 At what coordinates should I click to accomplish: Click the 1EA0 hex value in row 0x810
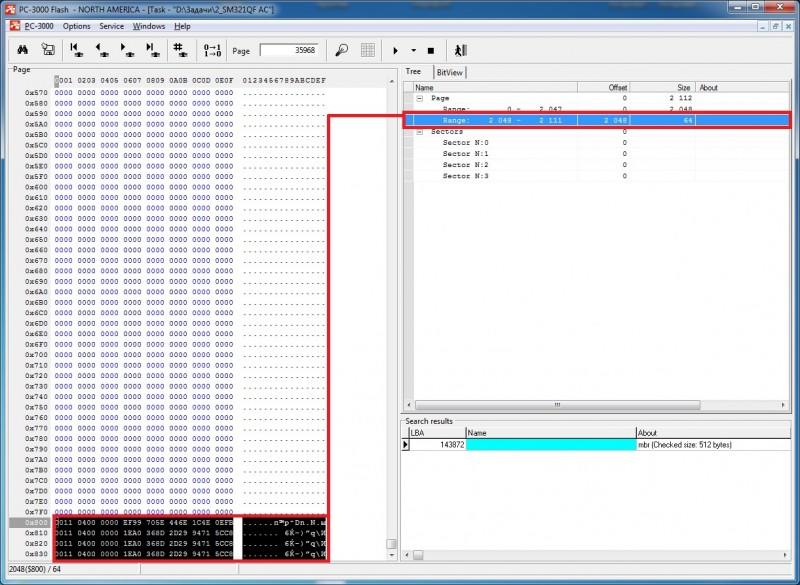pos(132,533)
